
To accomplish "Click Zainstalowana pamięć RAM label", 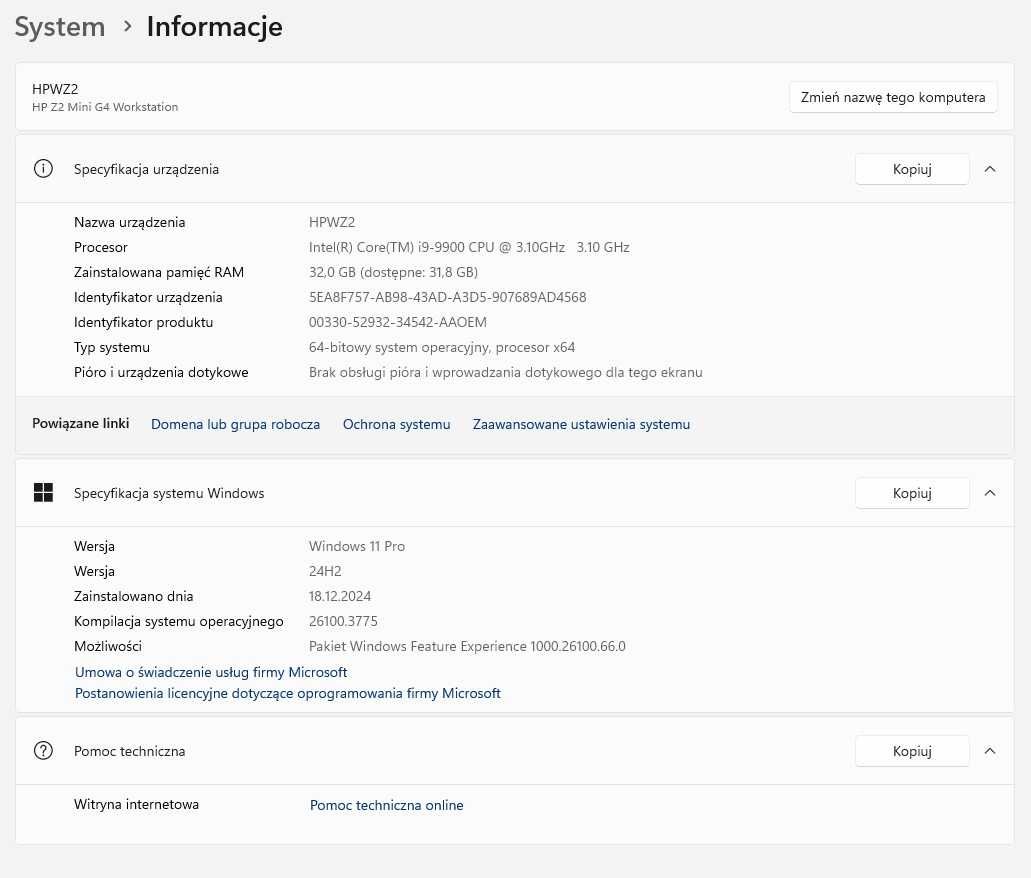I will point(158,272).
